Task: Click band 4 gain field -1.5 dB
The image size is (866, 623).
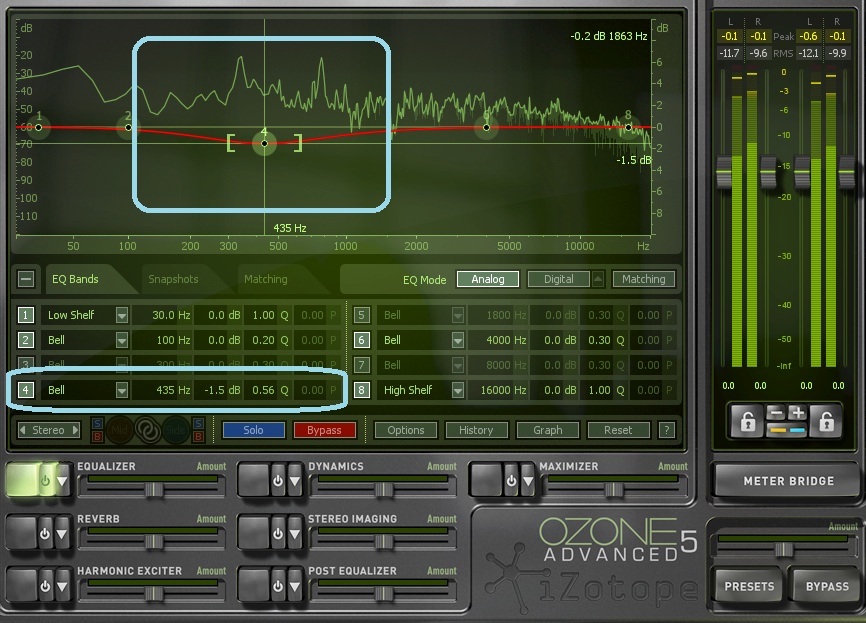Action: [x=219, y=390]
